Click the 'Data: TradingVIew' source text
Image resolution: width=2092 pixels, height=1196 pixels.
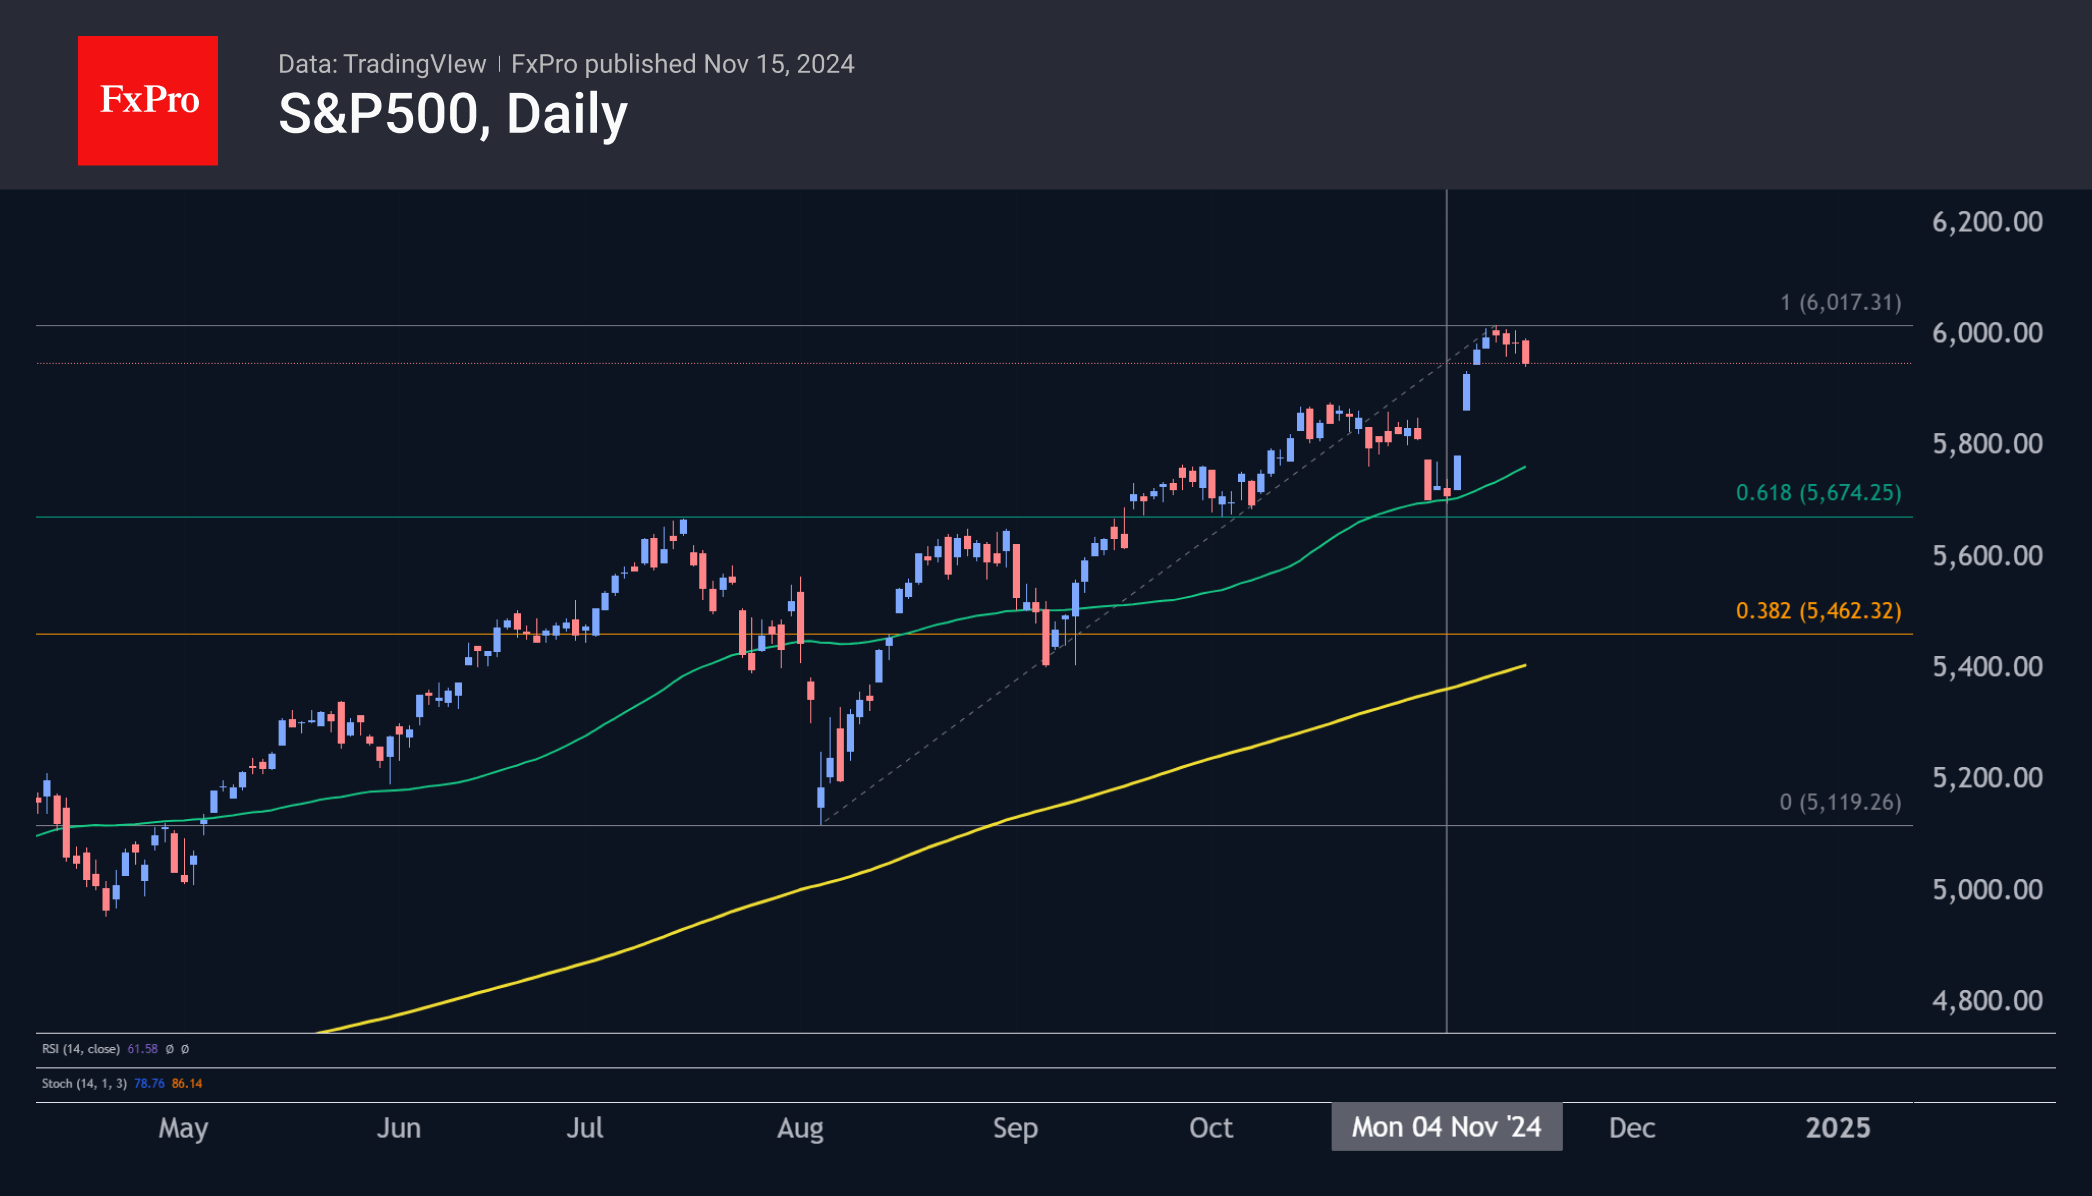(x=382, y=64)
